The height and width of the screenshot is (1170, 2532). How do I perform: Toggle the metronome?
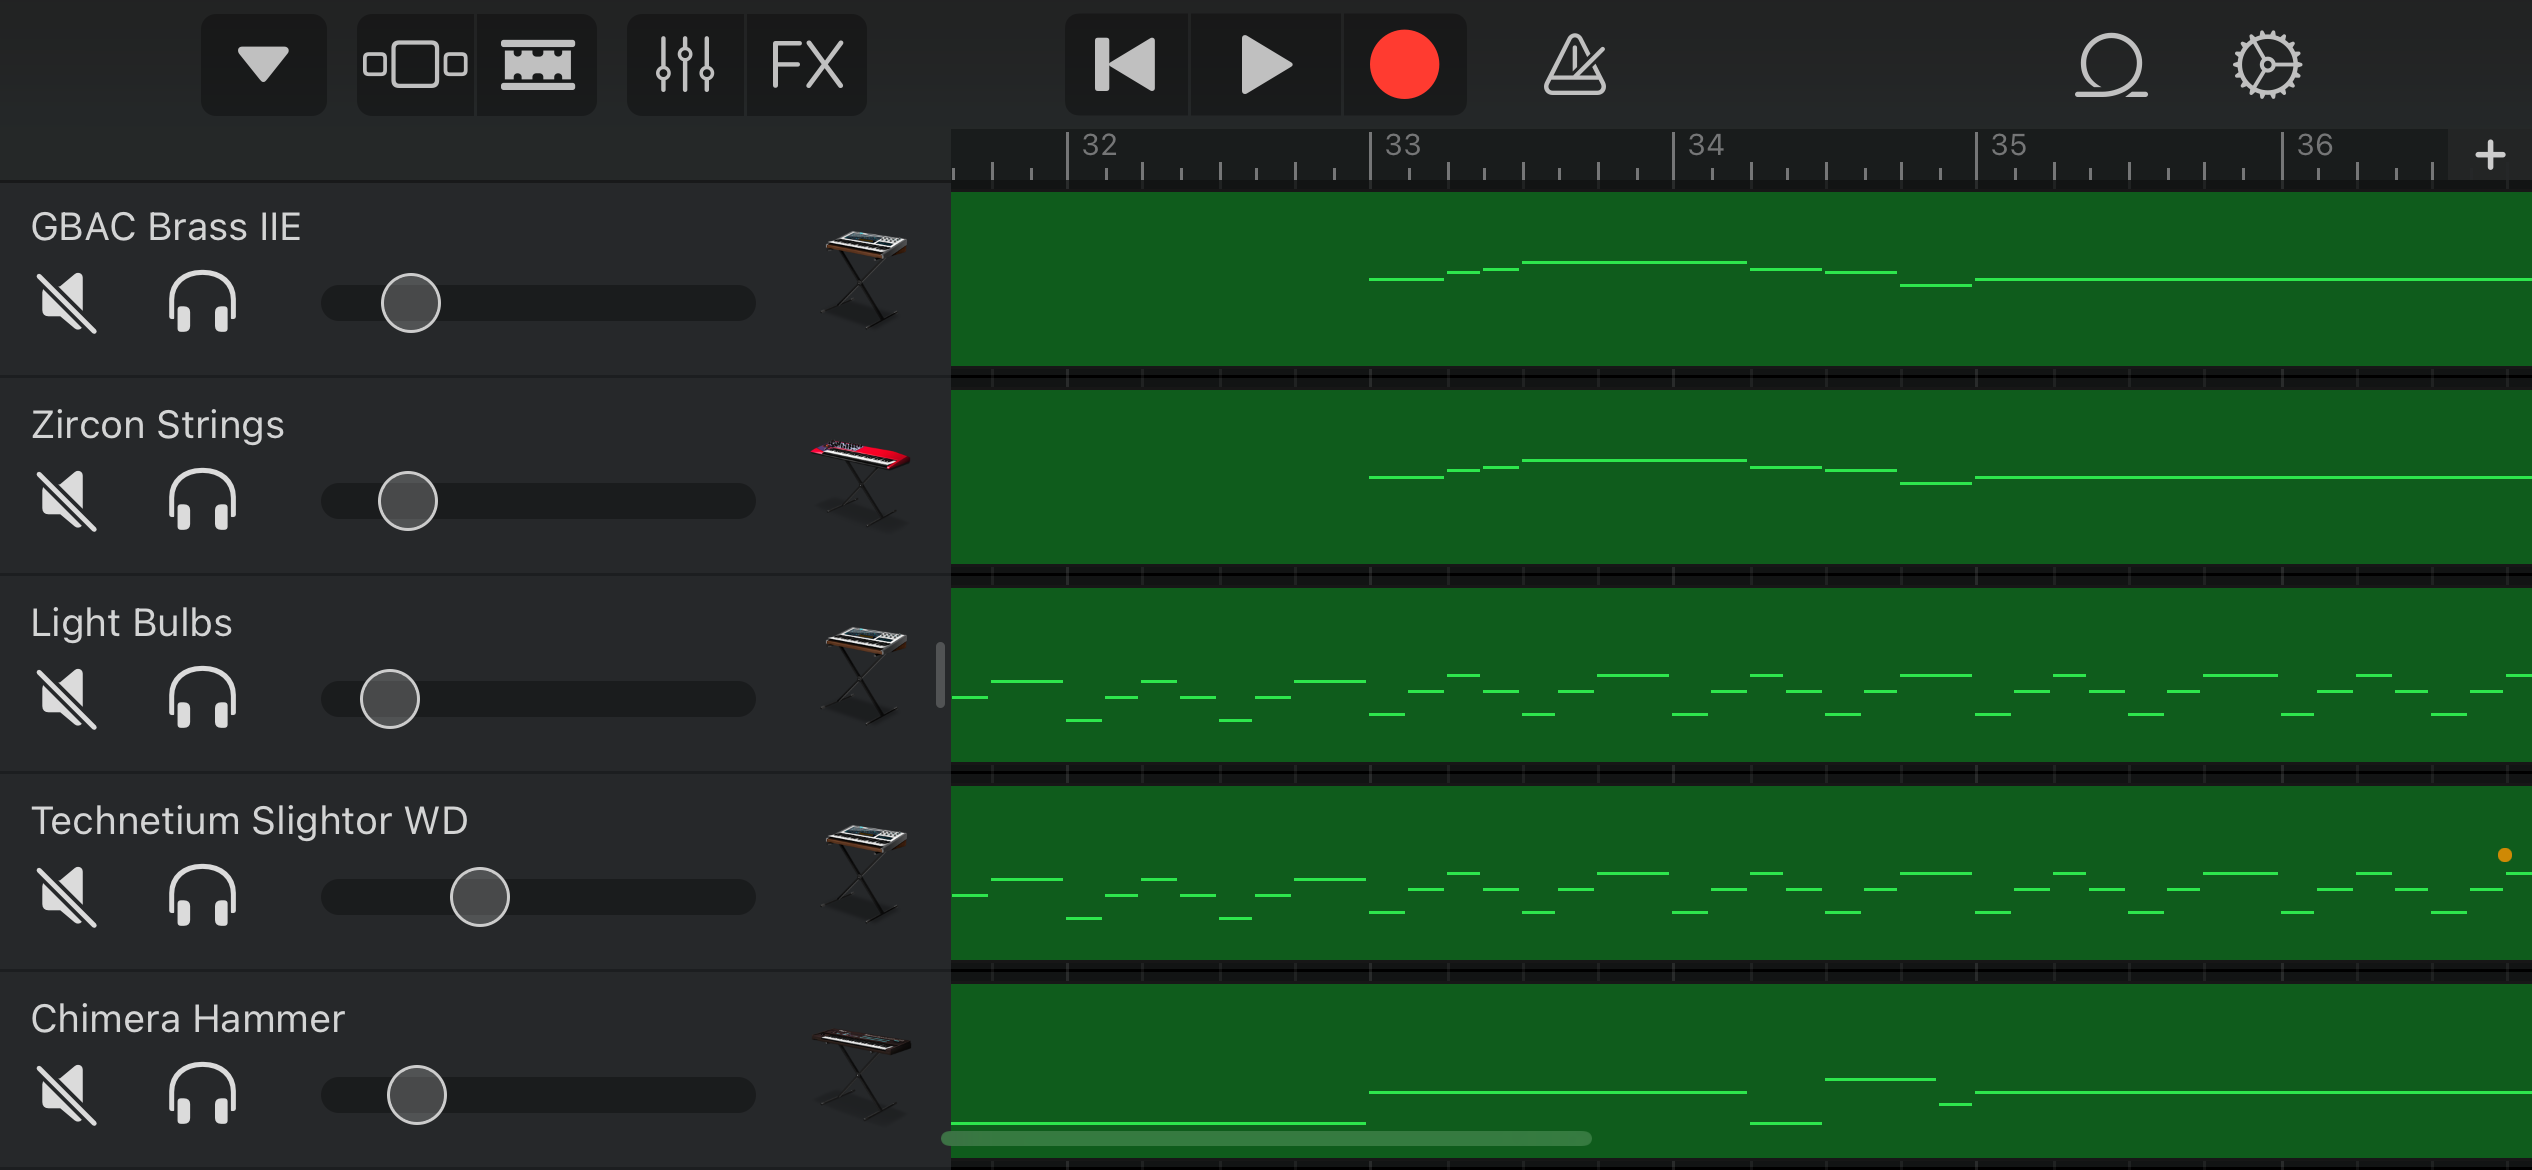click(x=1574, y=65)
